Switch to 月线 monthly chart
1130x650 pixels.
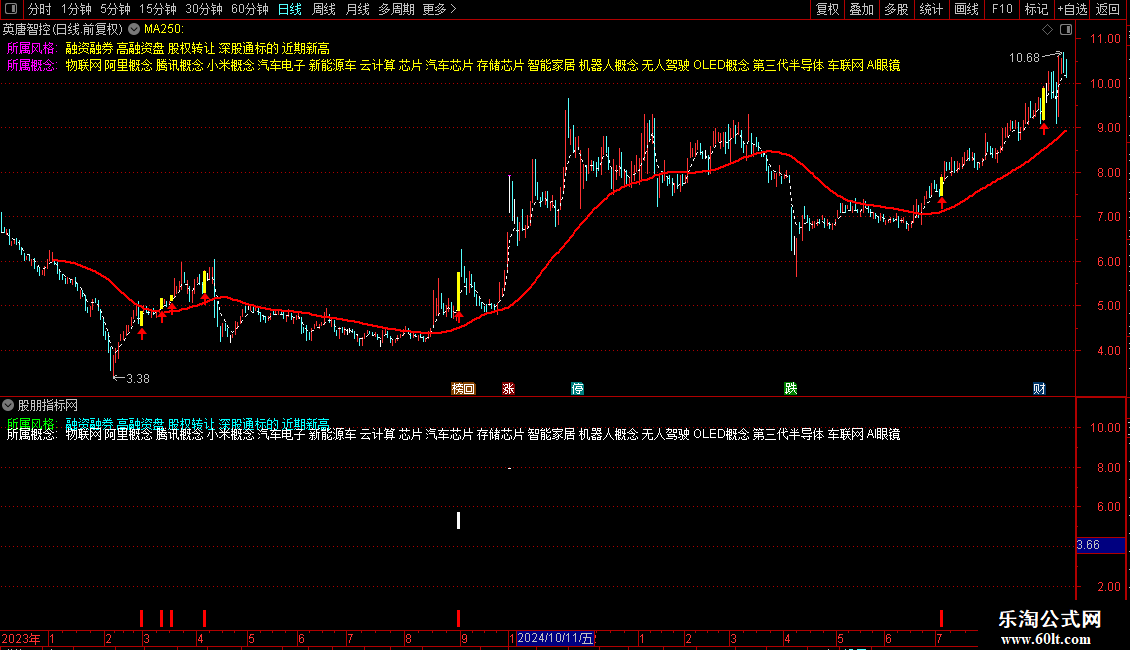pos(357,9)
